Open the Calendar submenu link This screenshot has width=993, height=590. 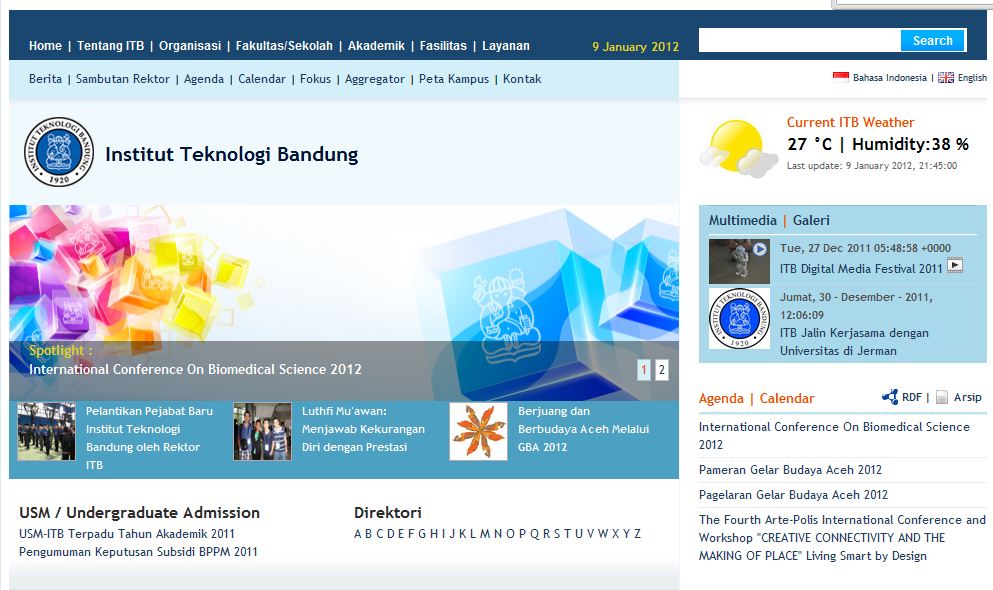(x=262, y=78)
